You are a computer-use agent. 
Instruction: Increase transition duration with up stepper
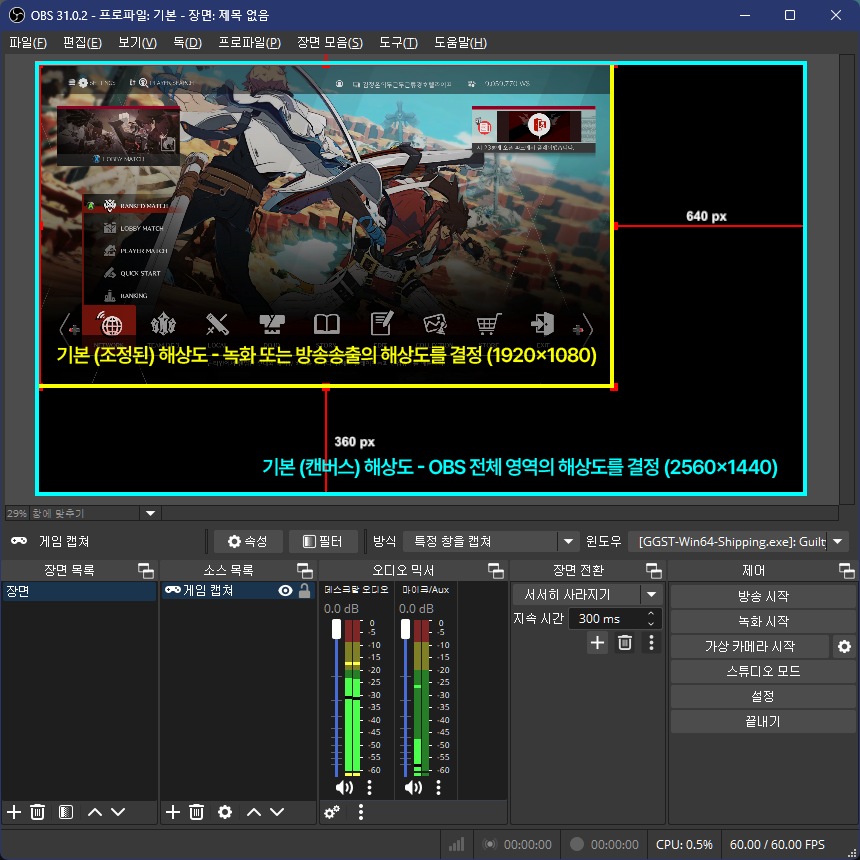pos(650,613)
